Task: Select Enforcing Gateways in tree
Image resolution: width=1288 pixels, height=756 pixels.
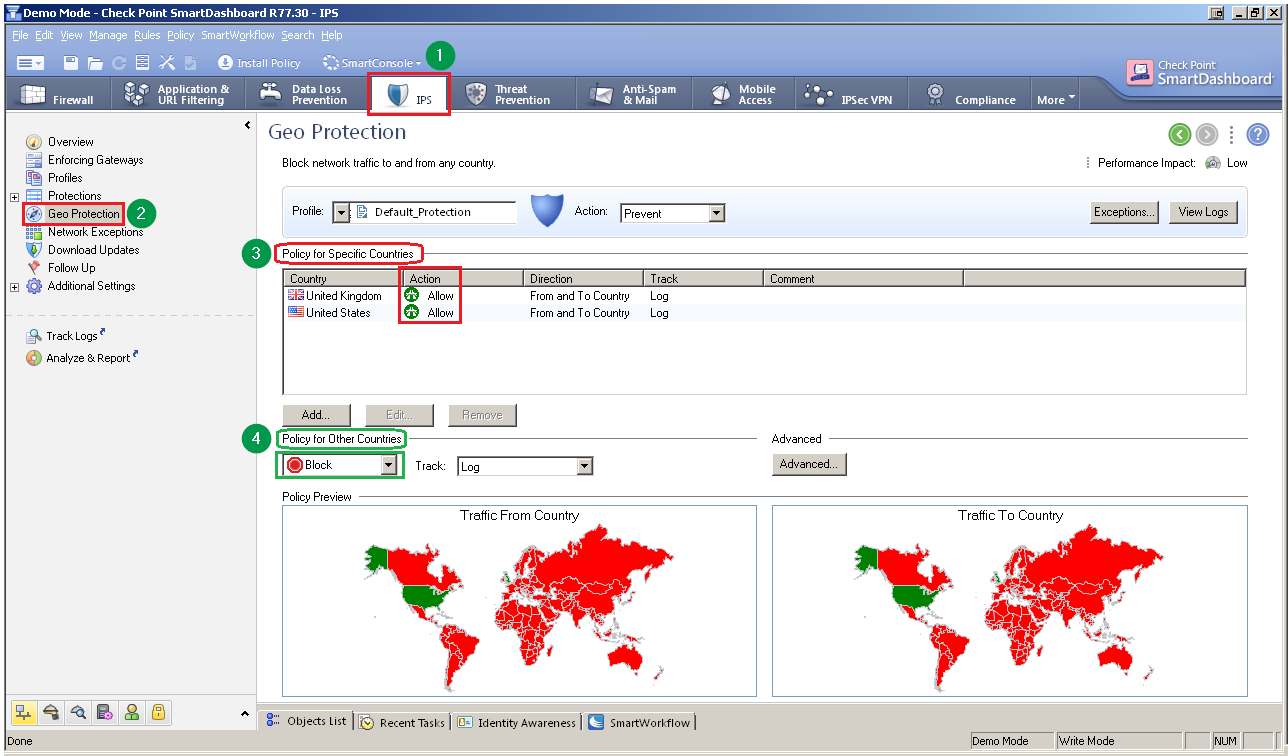Action: click(x=95, y=160)
